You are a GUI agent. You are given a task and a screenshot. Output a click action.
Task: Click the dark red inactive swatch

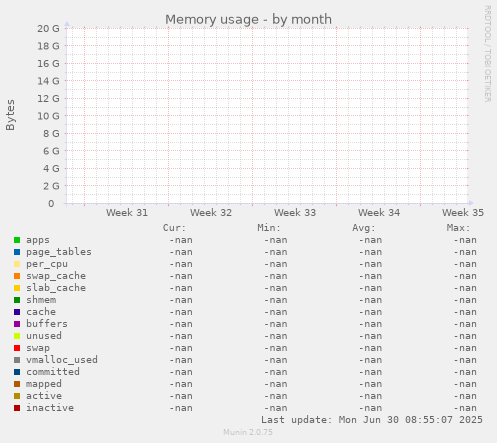[x=17, y=408]
